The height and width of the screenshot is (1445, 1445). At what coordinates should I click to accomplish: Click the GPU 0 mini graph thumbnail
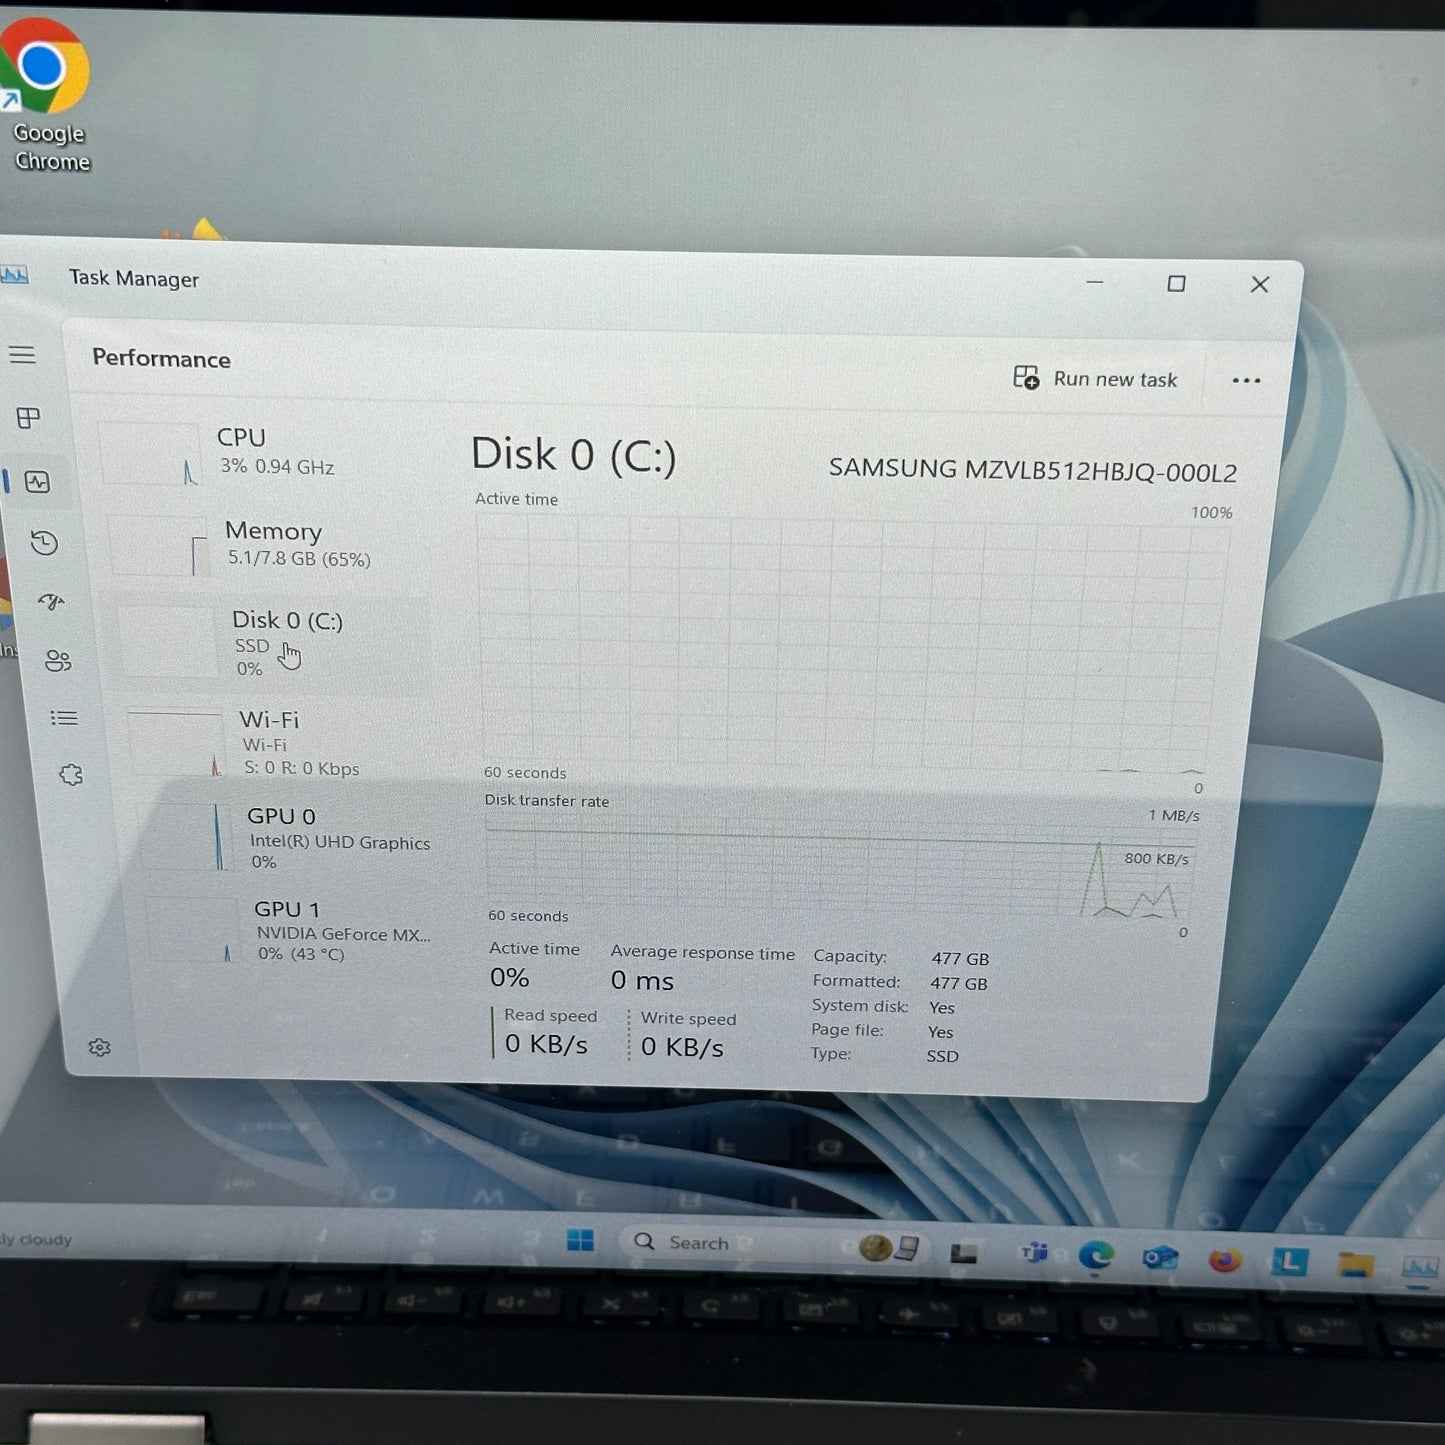point(184,837)
